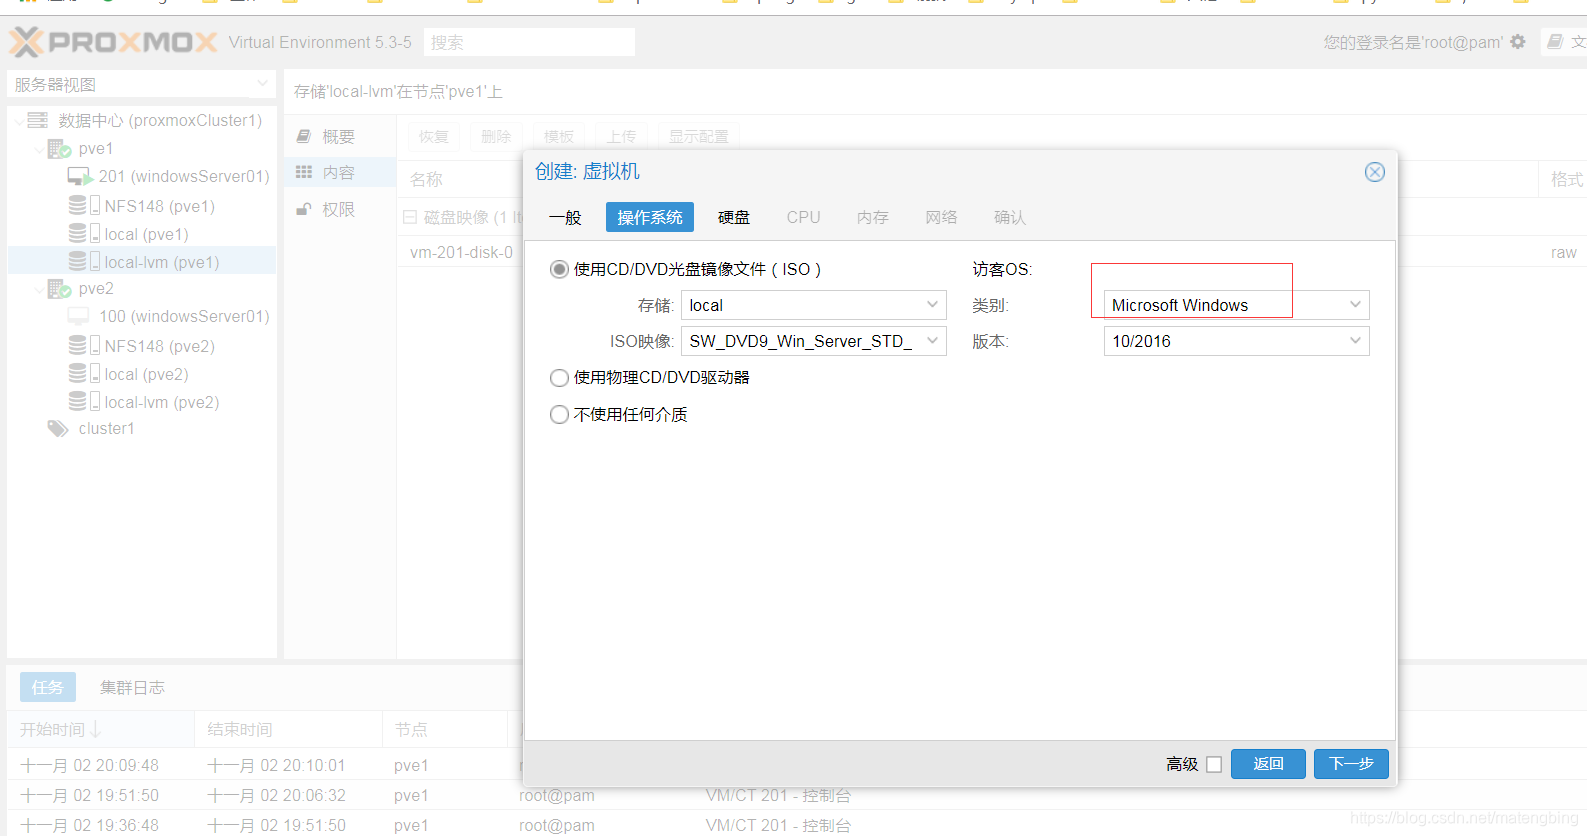Click the Next (下一步) button

(1351, 764)
